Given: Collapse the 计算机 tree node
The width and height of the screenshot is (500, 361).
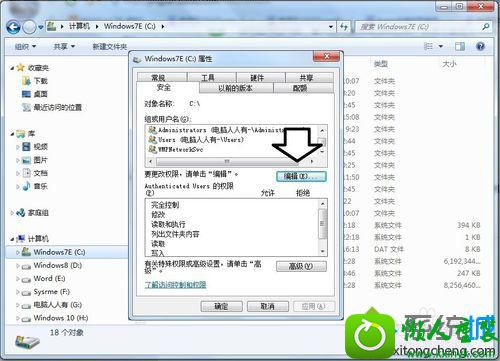Looking at the screenshot, I should pyautogui.click(x=12, y=239).
